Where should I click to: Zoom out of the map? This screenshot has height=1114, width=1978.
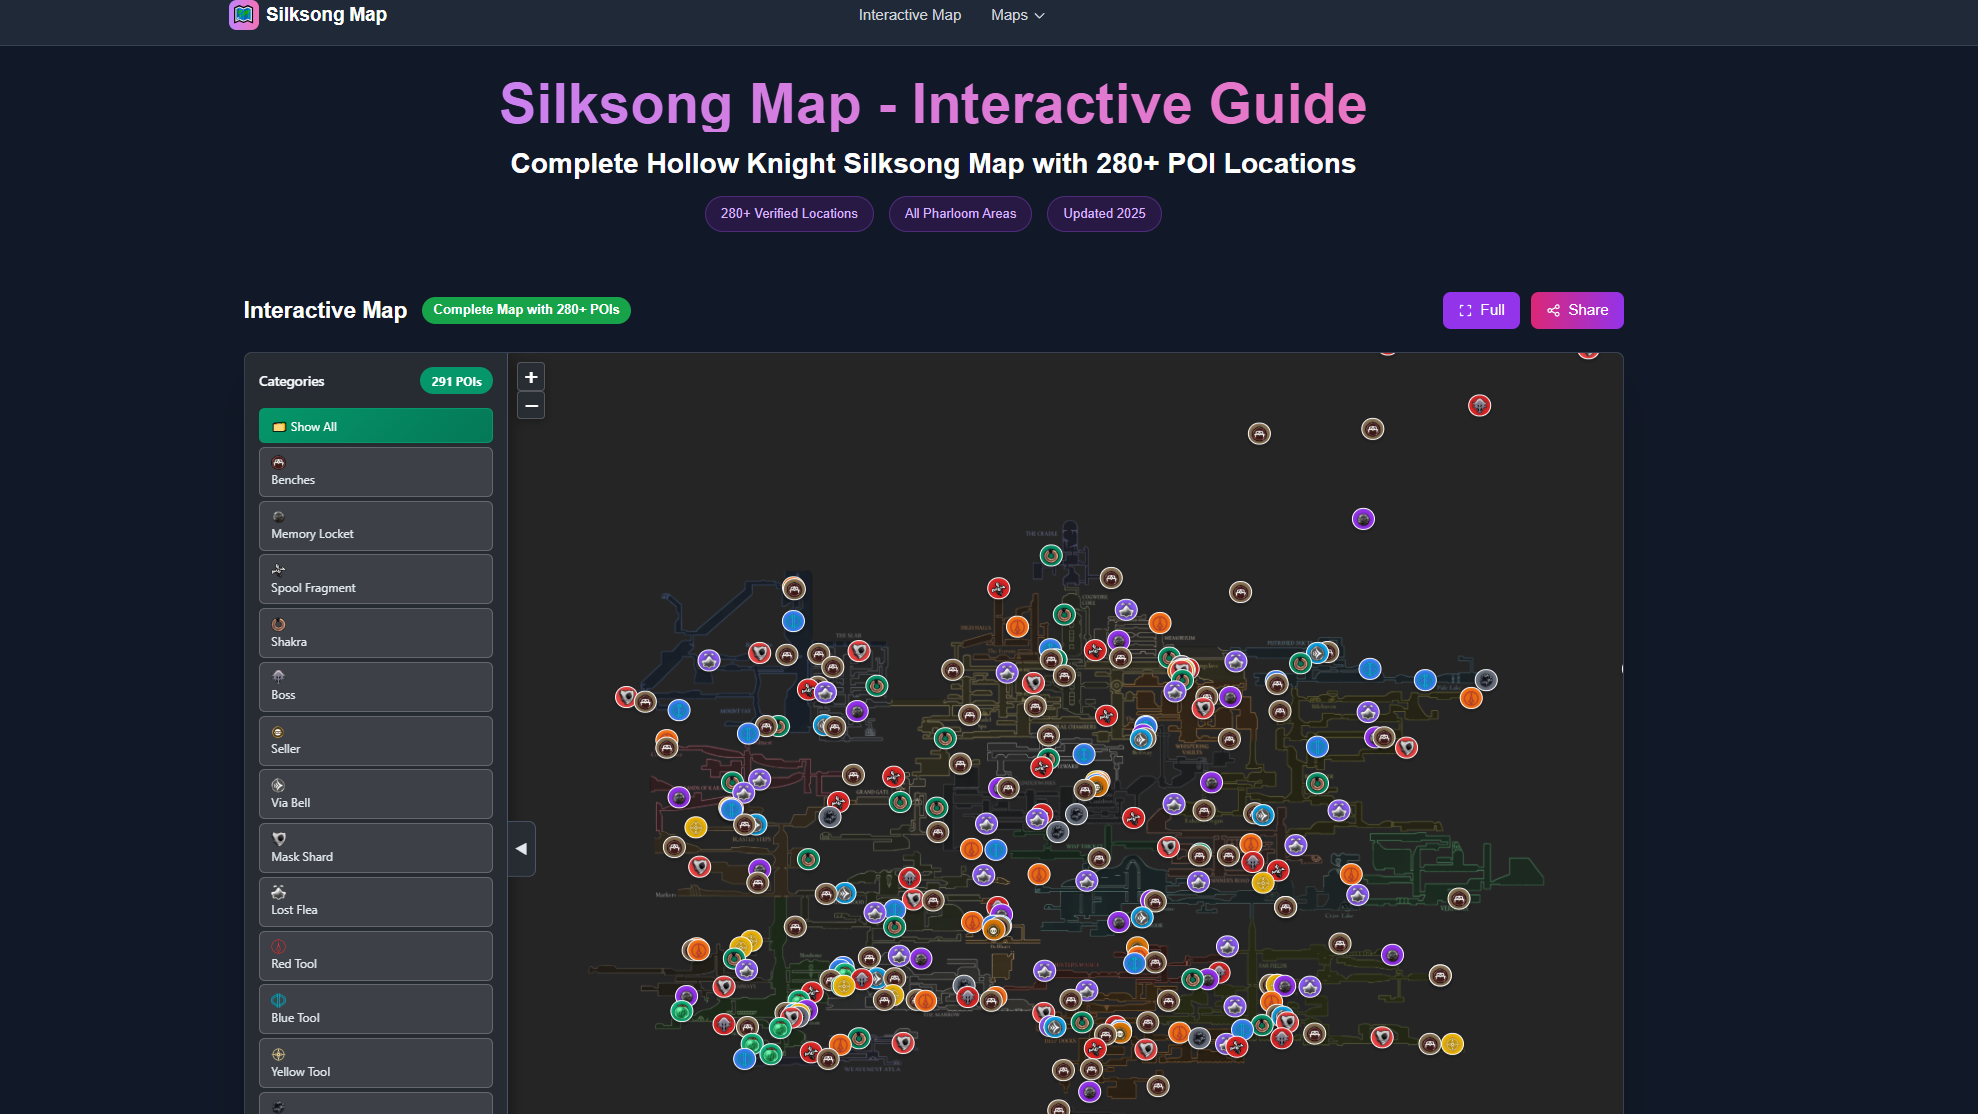pos(531,406)
